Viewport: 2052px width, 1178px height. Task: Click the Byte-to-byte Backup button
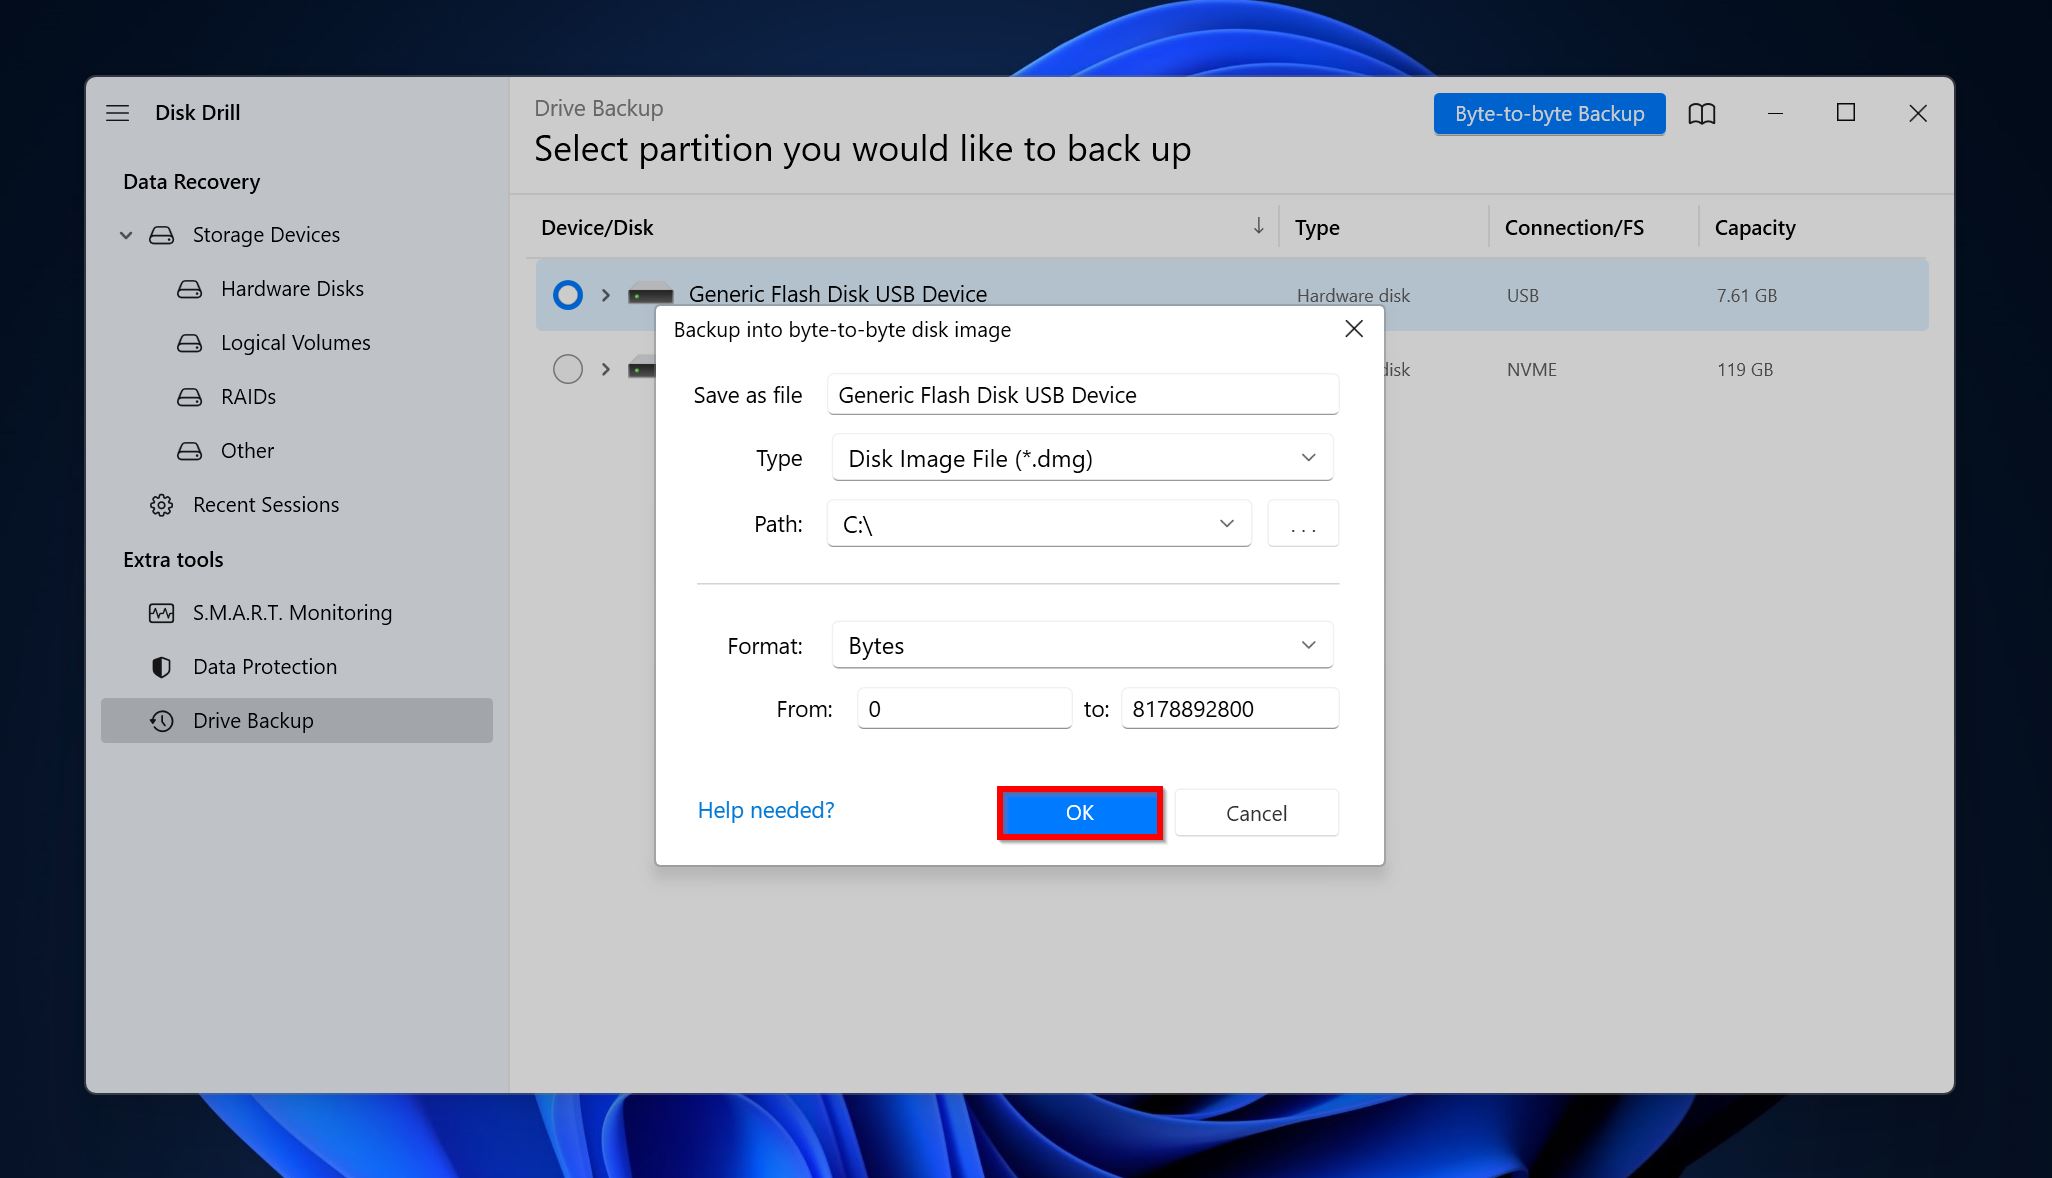(x=1547, y=111)
